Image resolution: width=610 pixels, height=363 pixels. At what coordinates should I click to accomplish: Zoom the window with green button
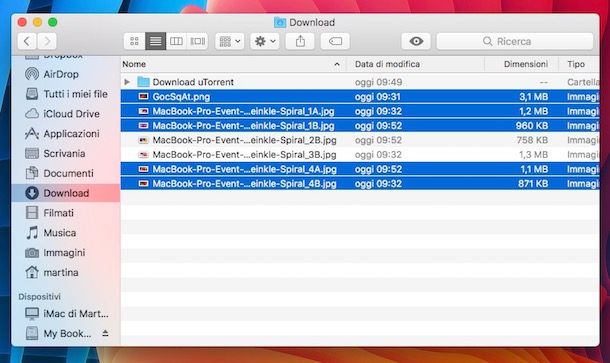coord(53,22)
